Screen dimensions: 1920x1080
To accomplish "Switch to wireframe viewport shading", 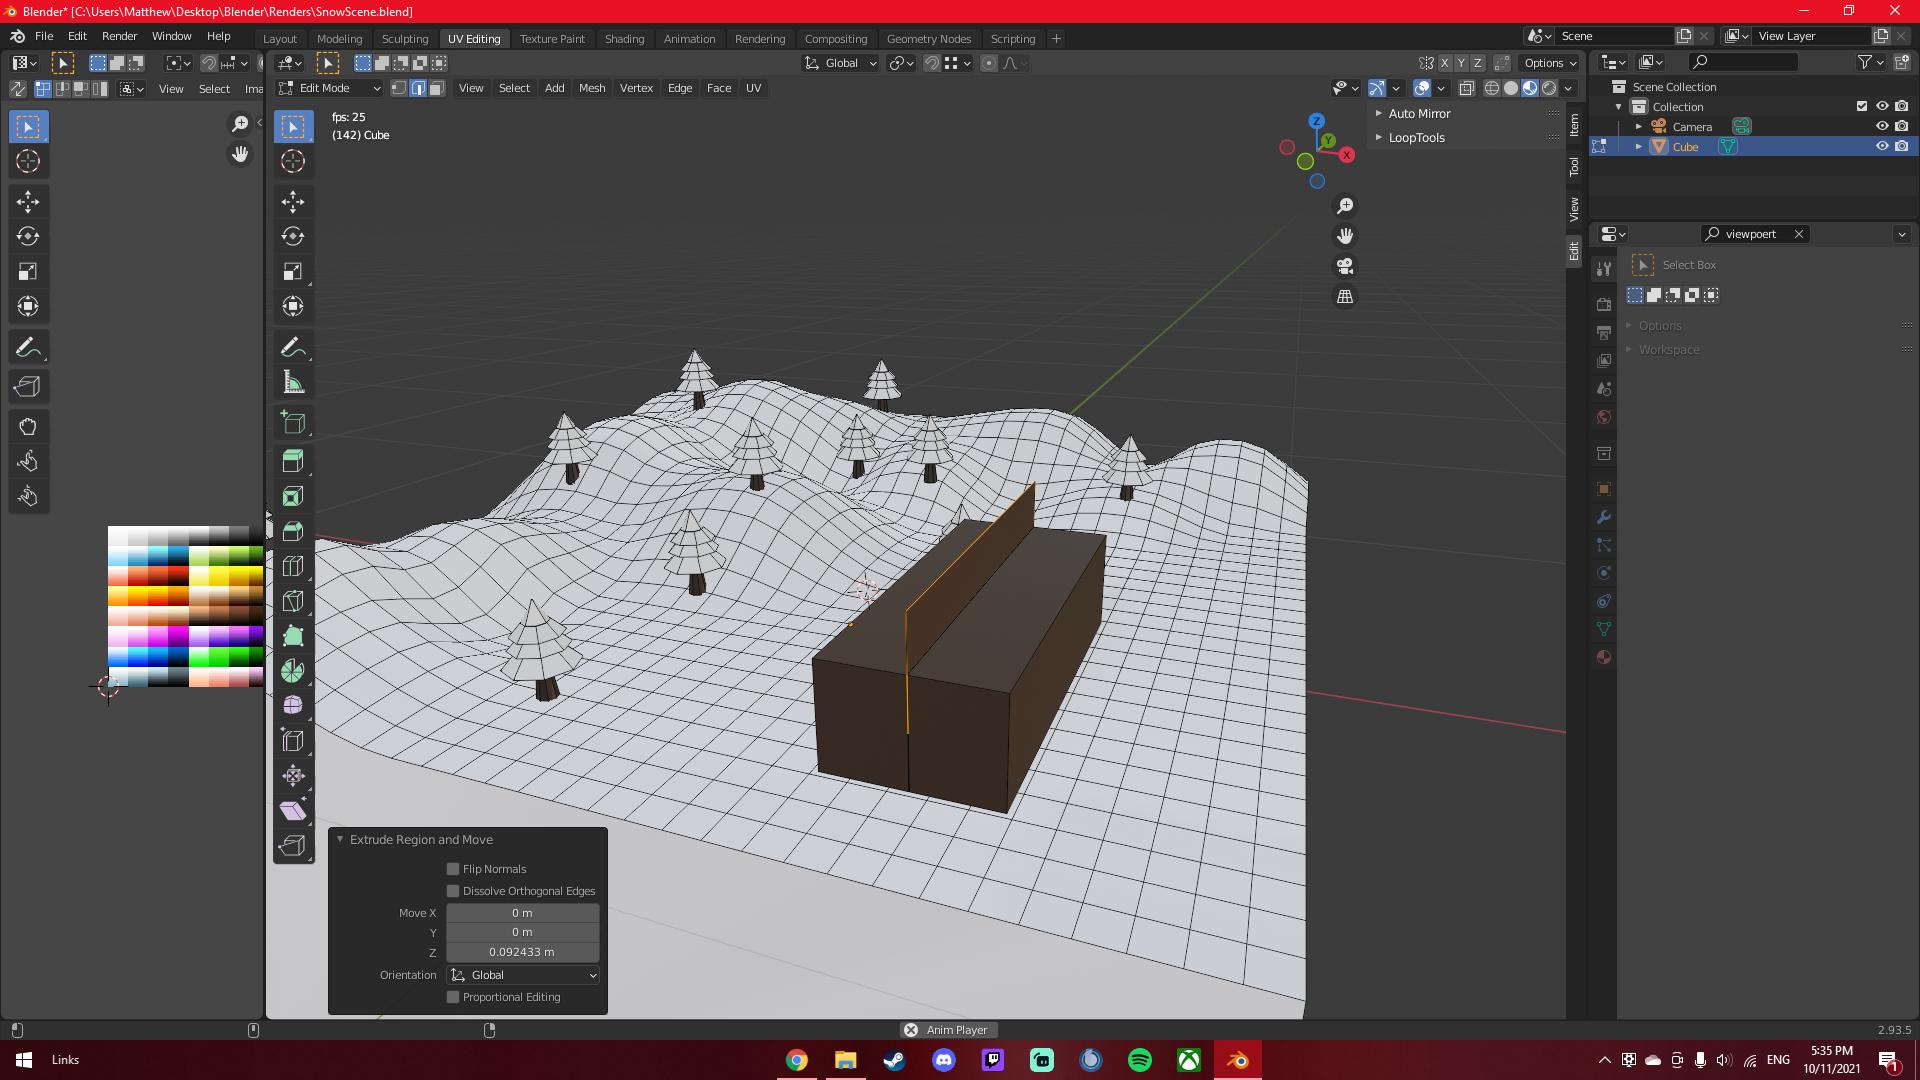I will (1492, 88).
